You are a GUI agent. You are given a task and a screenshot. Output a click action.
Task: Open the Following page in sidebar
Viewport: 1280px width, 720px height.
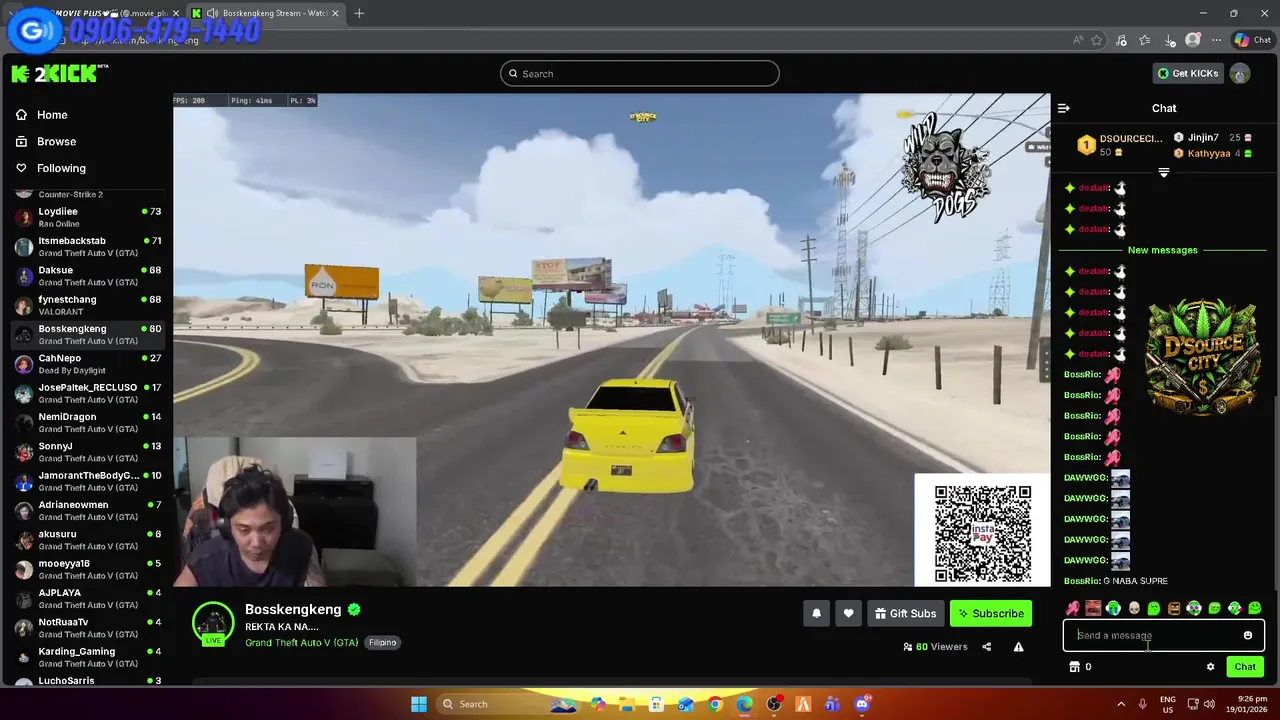pos(51,168)
